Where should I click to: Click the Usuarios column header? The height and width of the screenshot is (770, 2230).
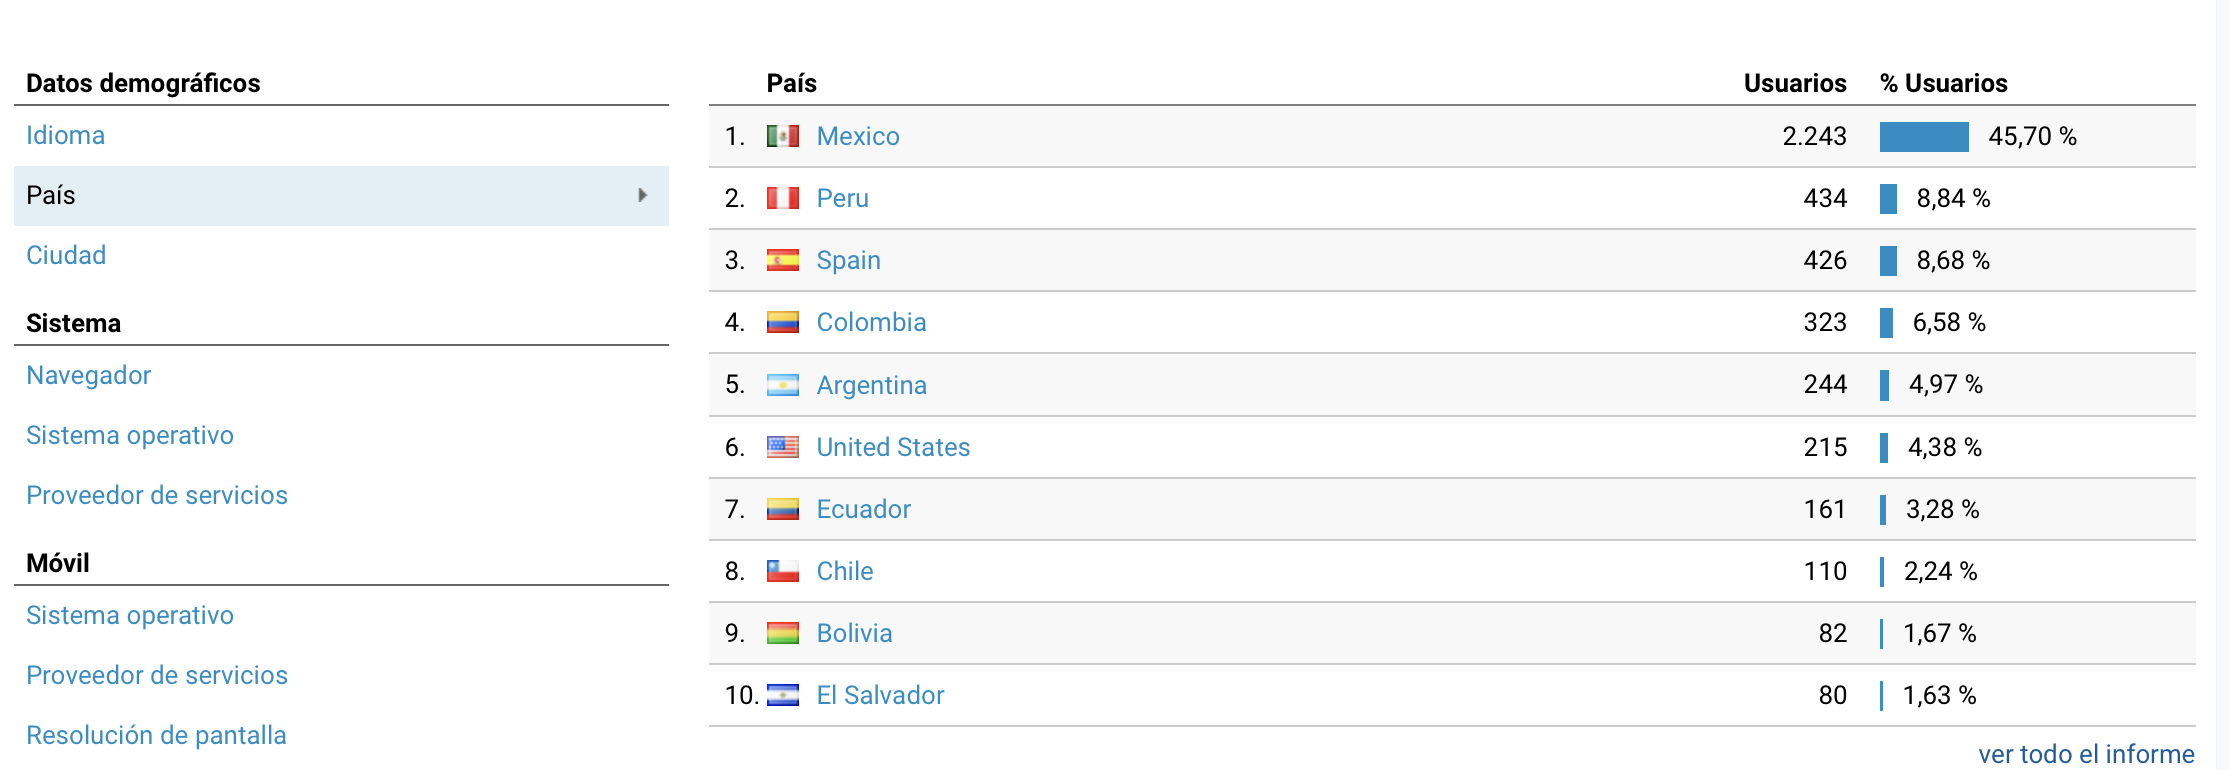[1795, 83]
